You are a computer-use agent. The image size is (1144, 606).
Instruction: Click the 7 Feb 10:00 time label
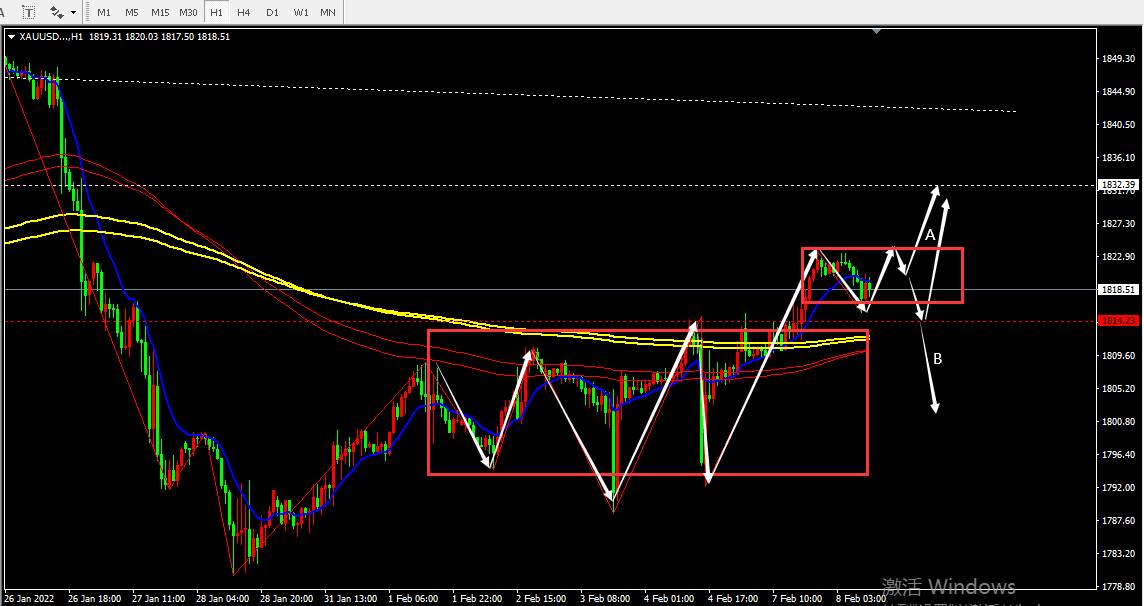(x=797, y=598)
